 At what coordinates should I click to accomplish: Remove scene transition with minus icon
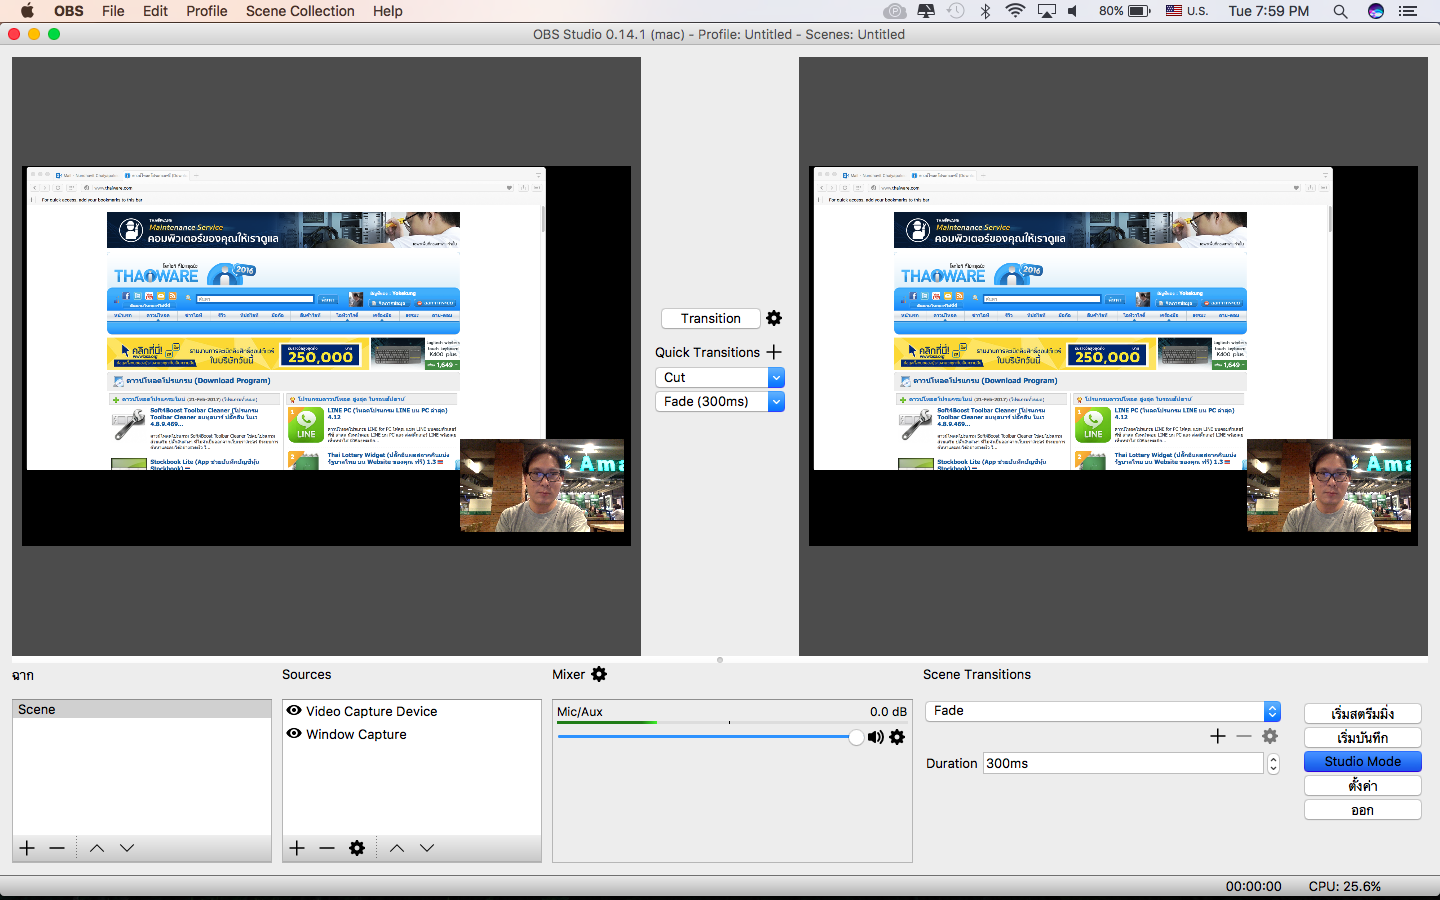(1244, 736)
